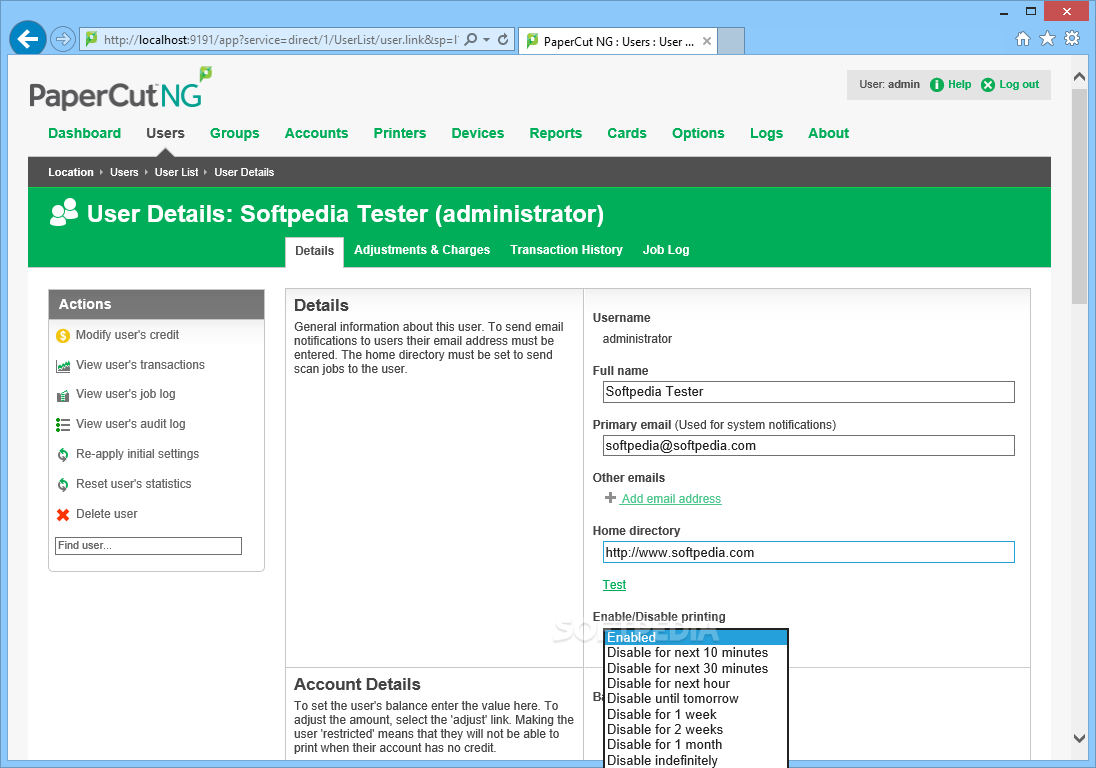Choose Disable indefinitely option
1096x768 pixels.
[x=696, y=760]
